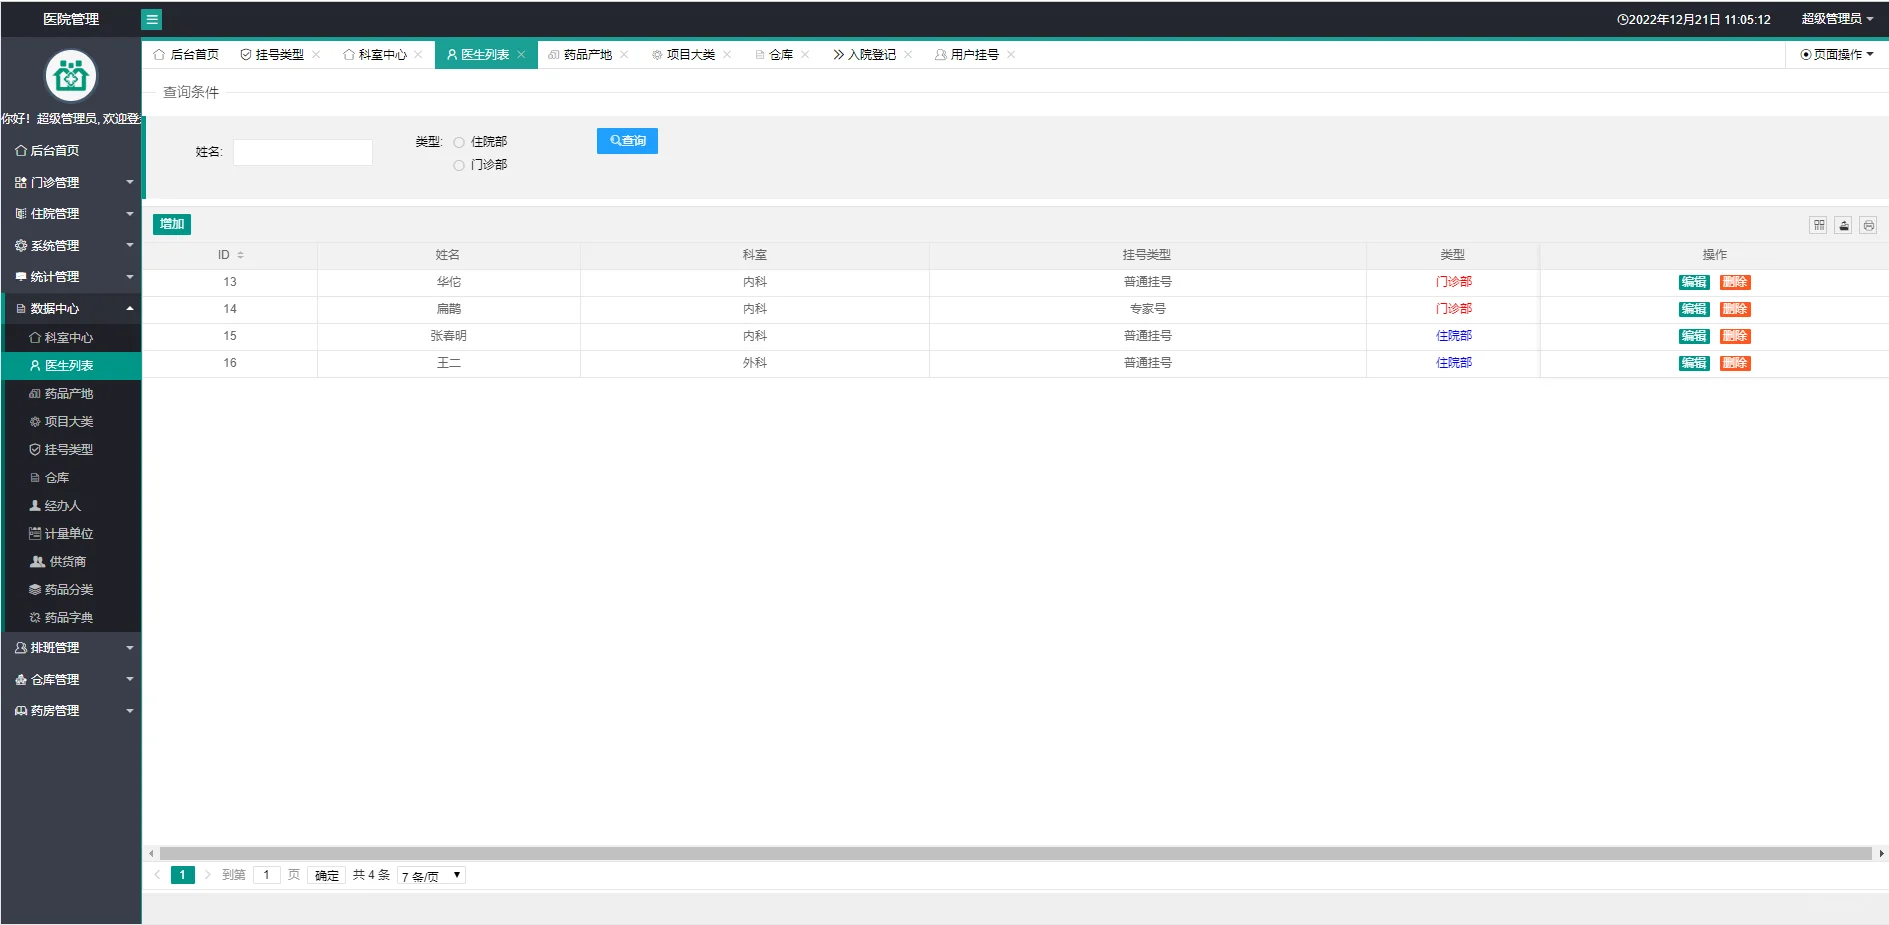Edit the row for 扁鹊
1889x925 pixels.
pyautogui.click(x=1694, y=309)
